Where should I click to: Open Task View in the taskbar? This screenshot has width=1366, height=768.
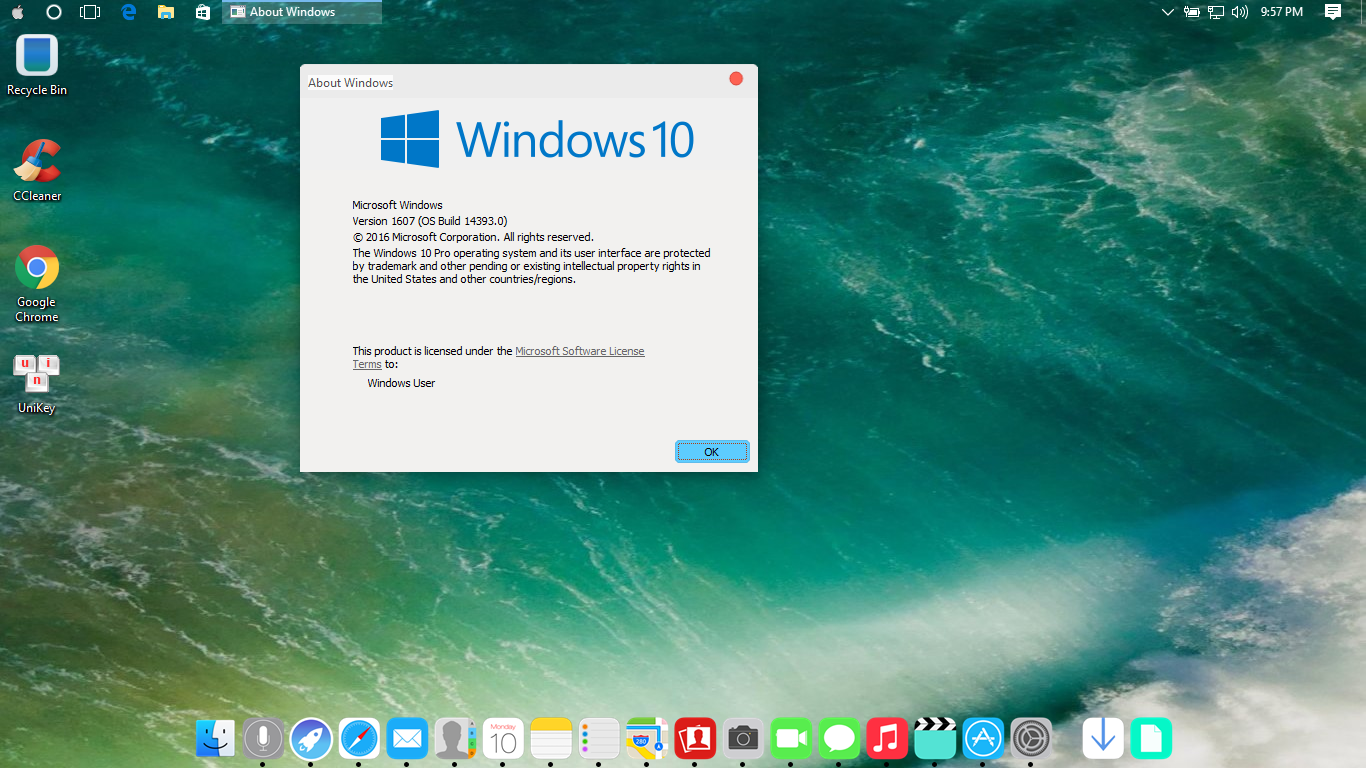point(90,12)
